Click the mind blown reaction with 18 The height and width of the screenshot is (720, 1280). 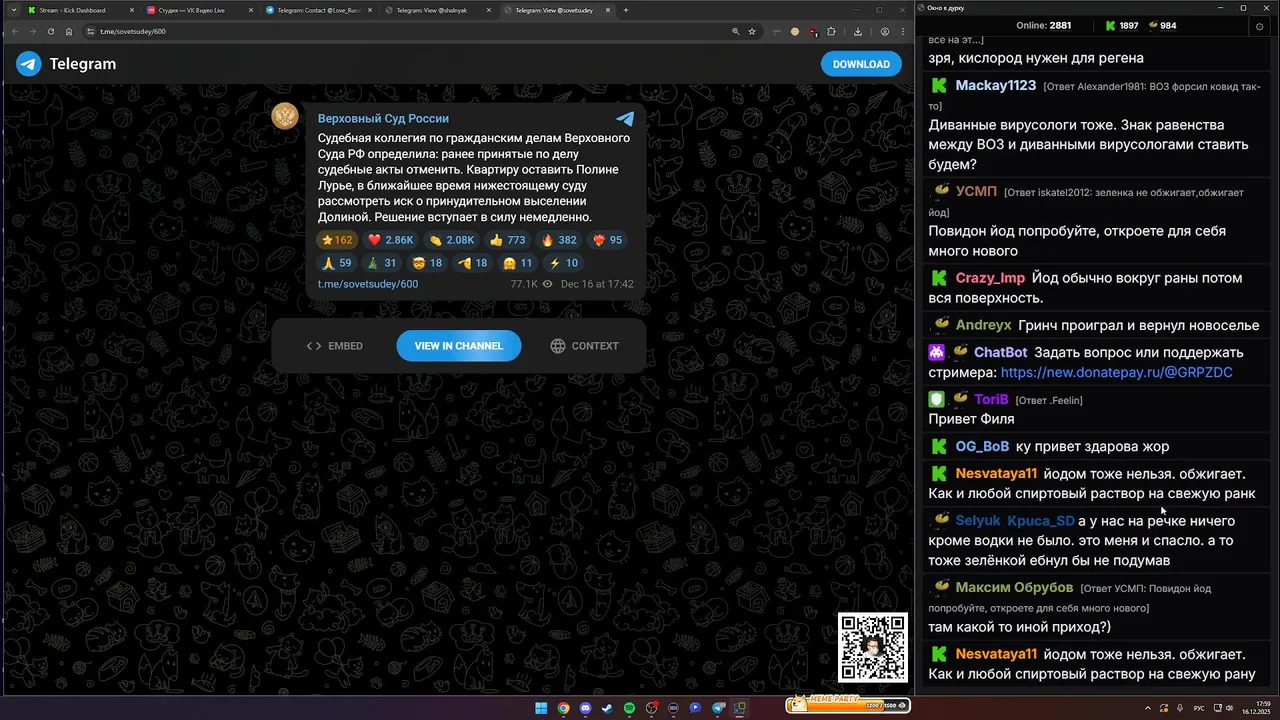(428, 263)
